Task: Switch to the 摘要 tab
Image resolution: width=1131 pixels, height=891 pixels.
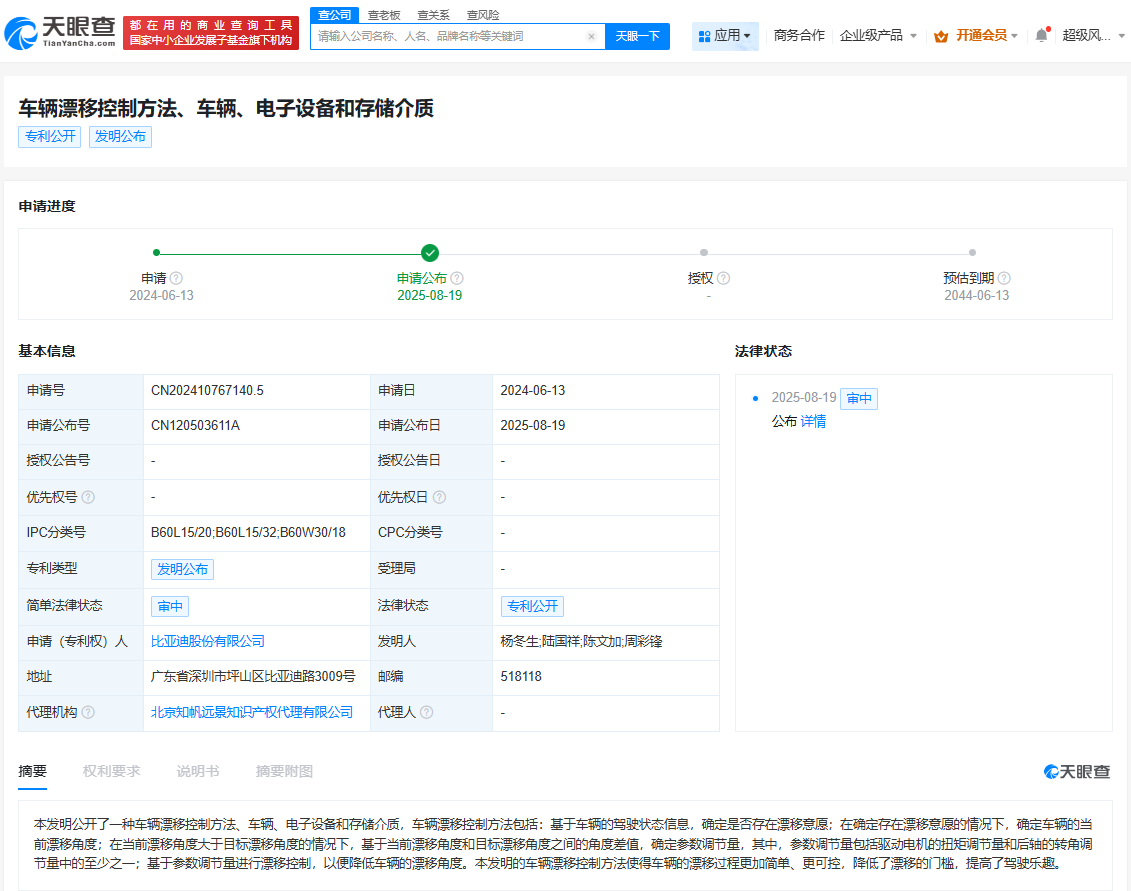Action: [32, 771]
